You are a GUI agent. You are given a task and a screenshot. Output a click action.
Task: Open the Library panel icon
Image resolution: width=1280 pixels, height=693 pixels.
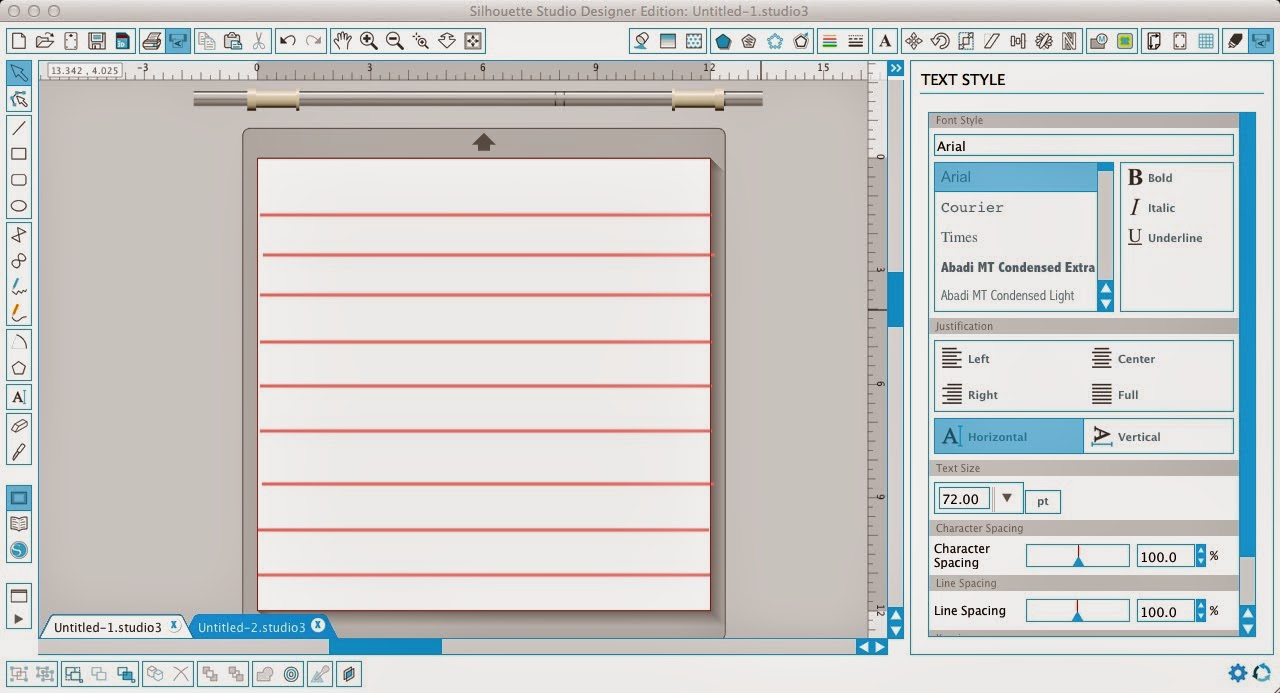[x=20, y=522]
